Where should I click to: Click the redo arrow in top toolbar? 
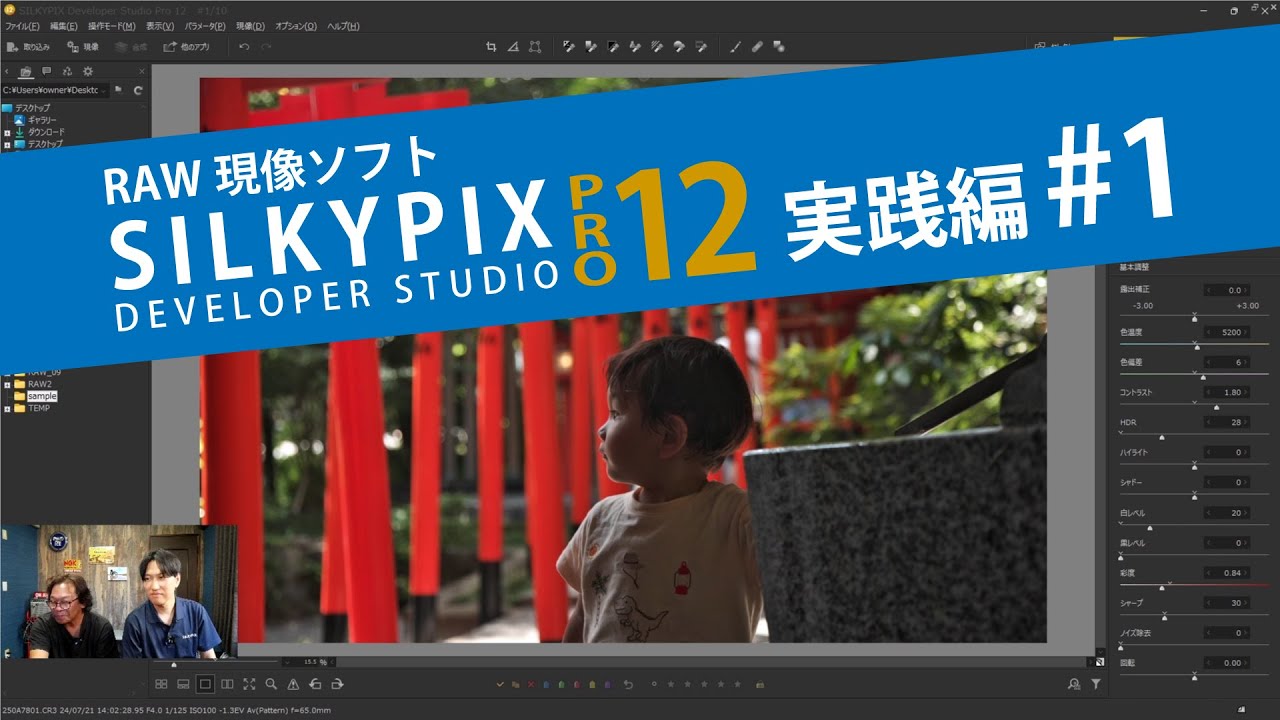click(x=266, y=47)
